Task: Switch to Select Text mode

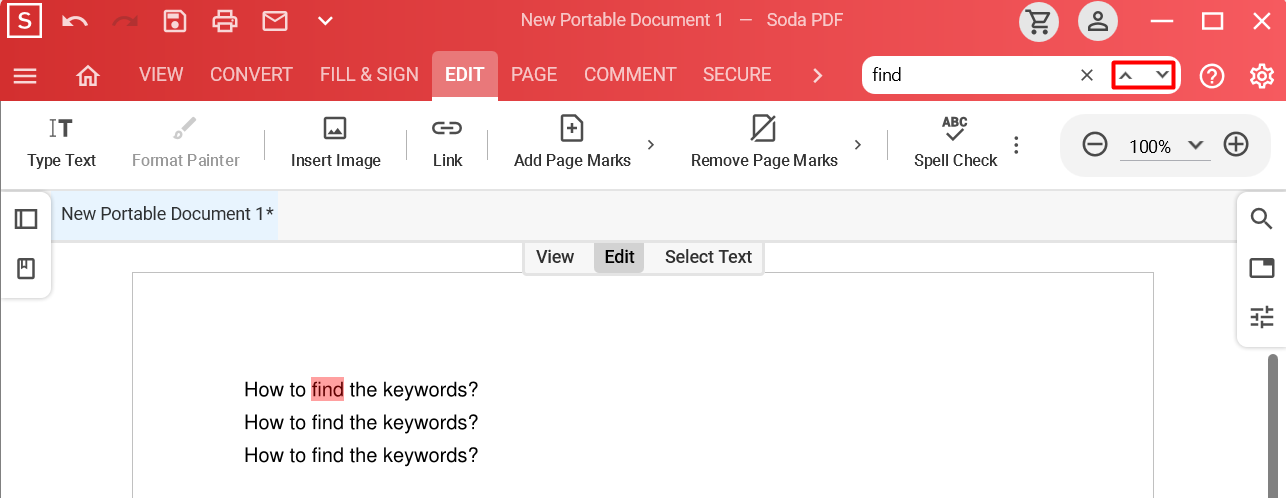Action: tap(708, 257)
